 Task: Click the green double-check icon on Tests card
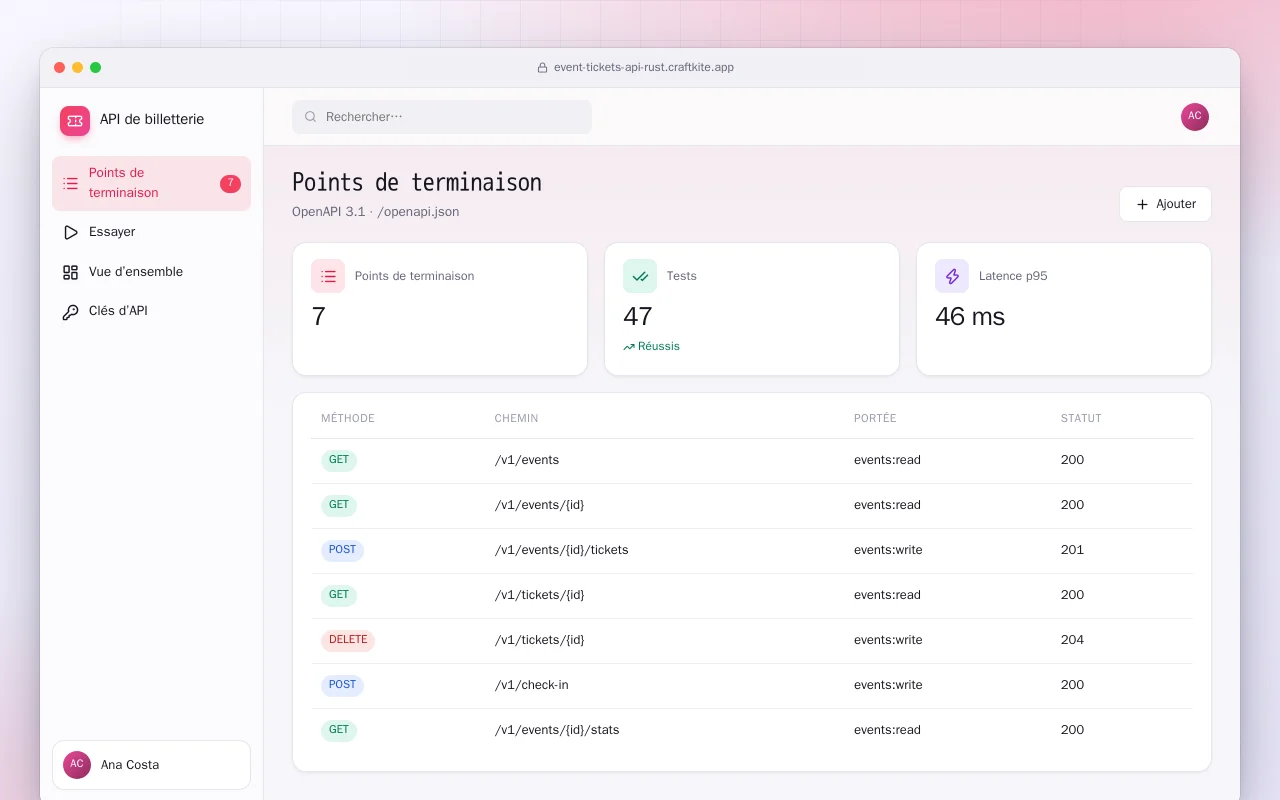[x=640, y=276]
